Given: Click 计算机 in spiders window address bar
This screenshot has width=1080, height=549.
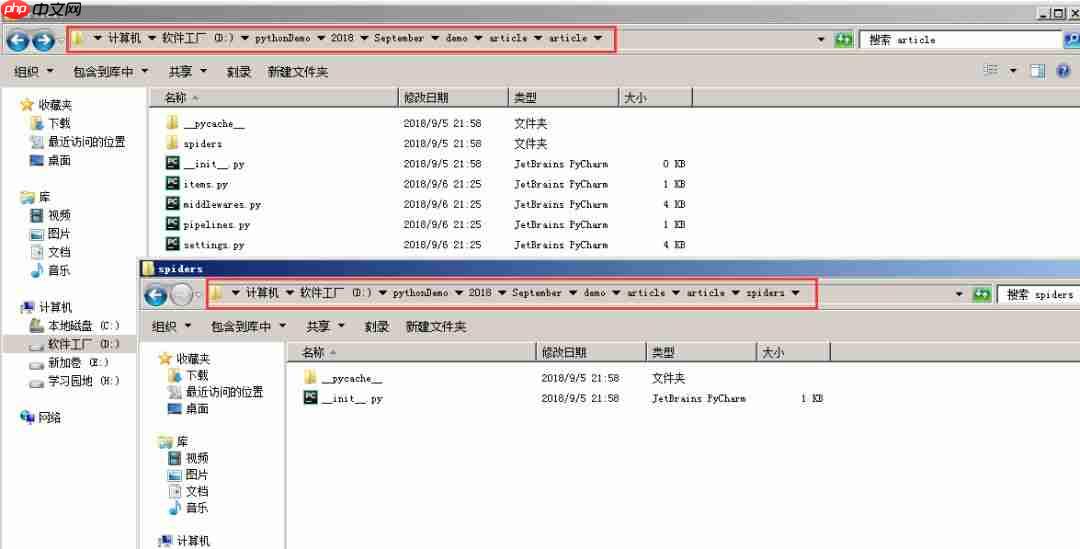Looking at the screenshot, I should click(x=262, y=293).
